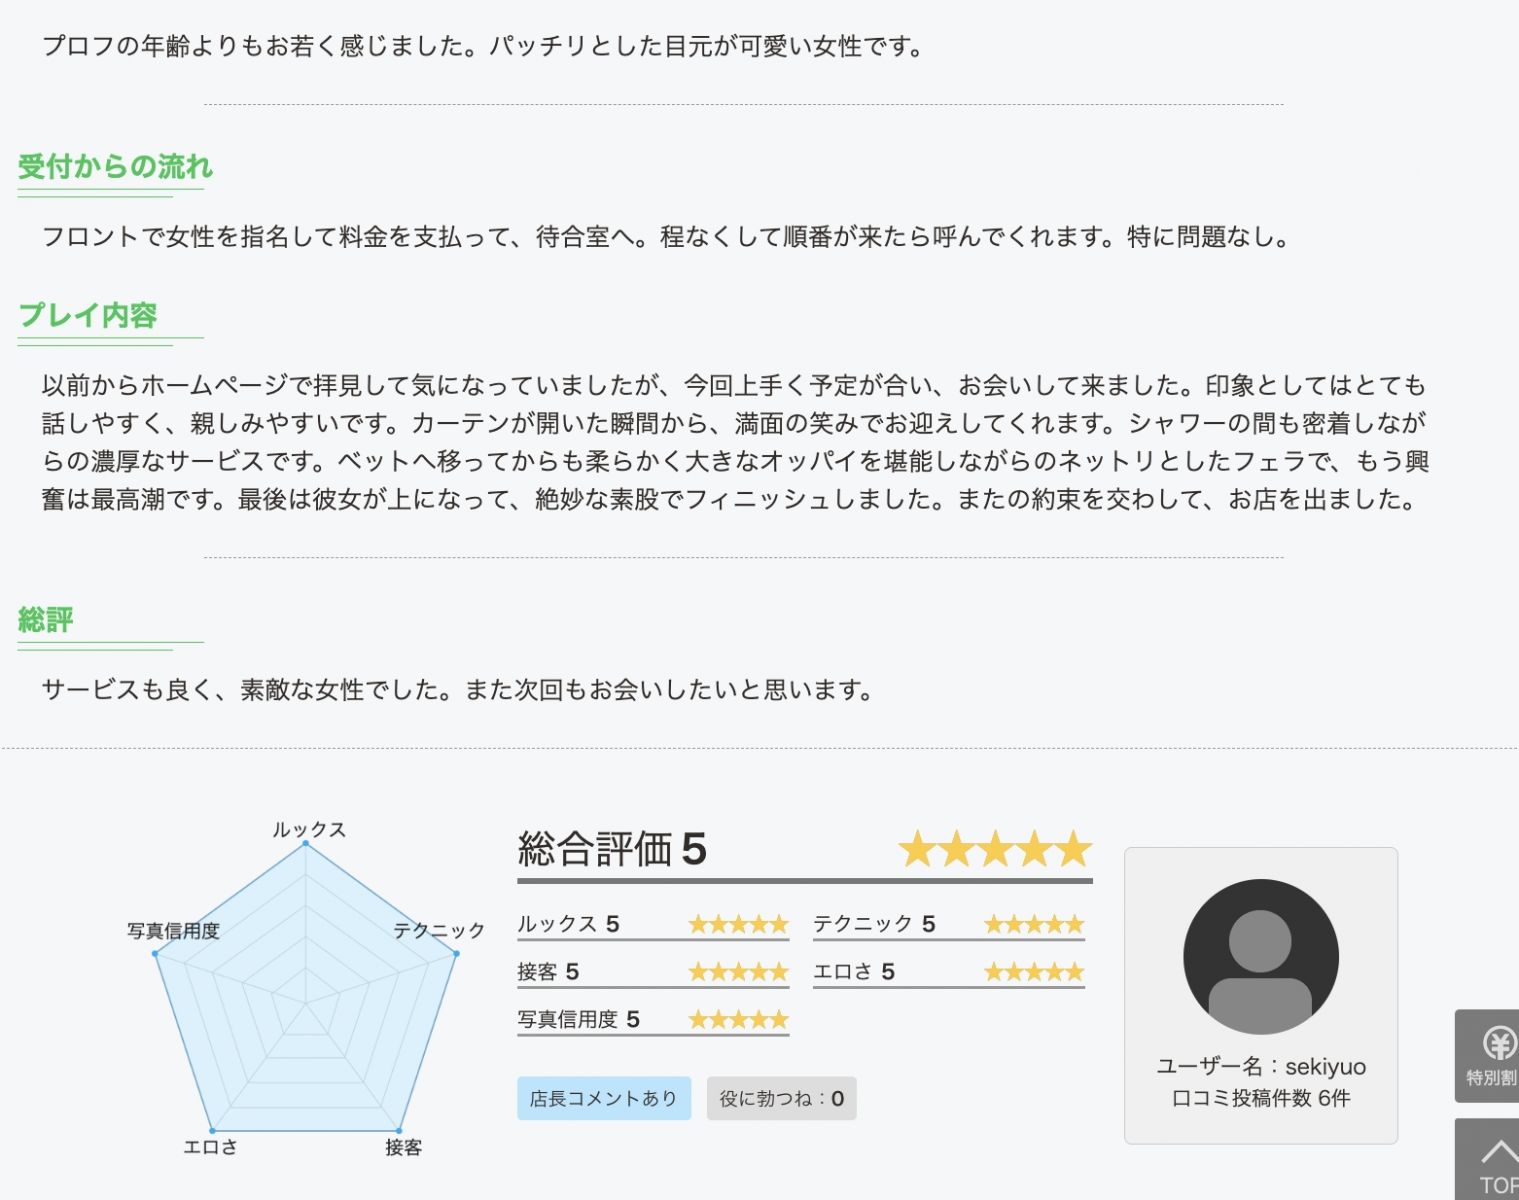Open user name sekiyuo profile
Viewport: 1519px width, 1200px height.
(1261, 1066)
